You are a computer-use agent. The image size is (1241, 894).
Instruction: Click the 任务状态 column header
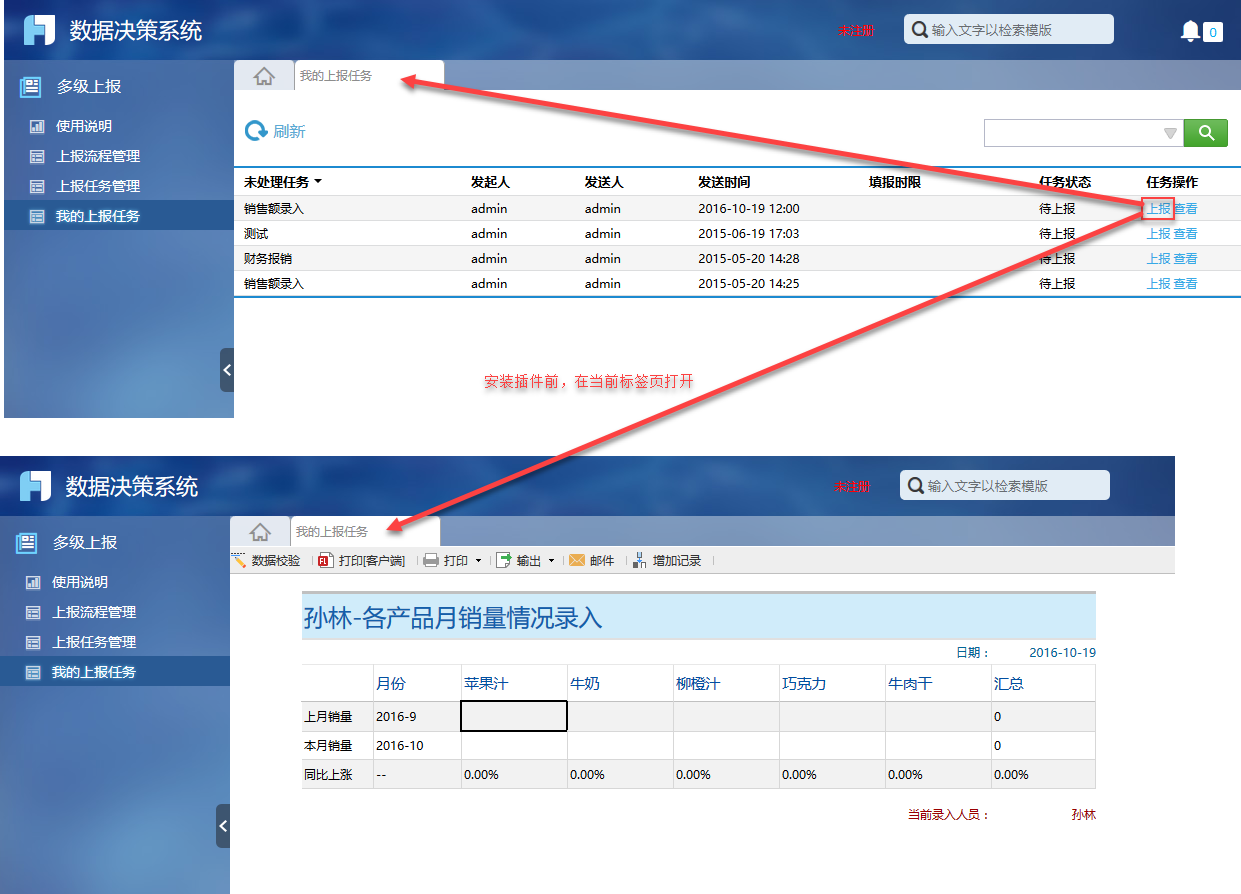coord(1065,182)
